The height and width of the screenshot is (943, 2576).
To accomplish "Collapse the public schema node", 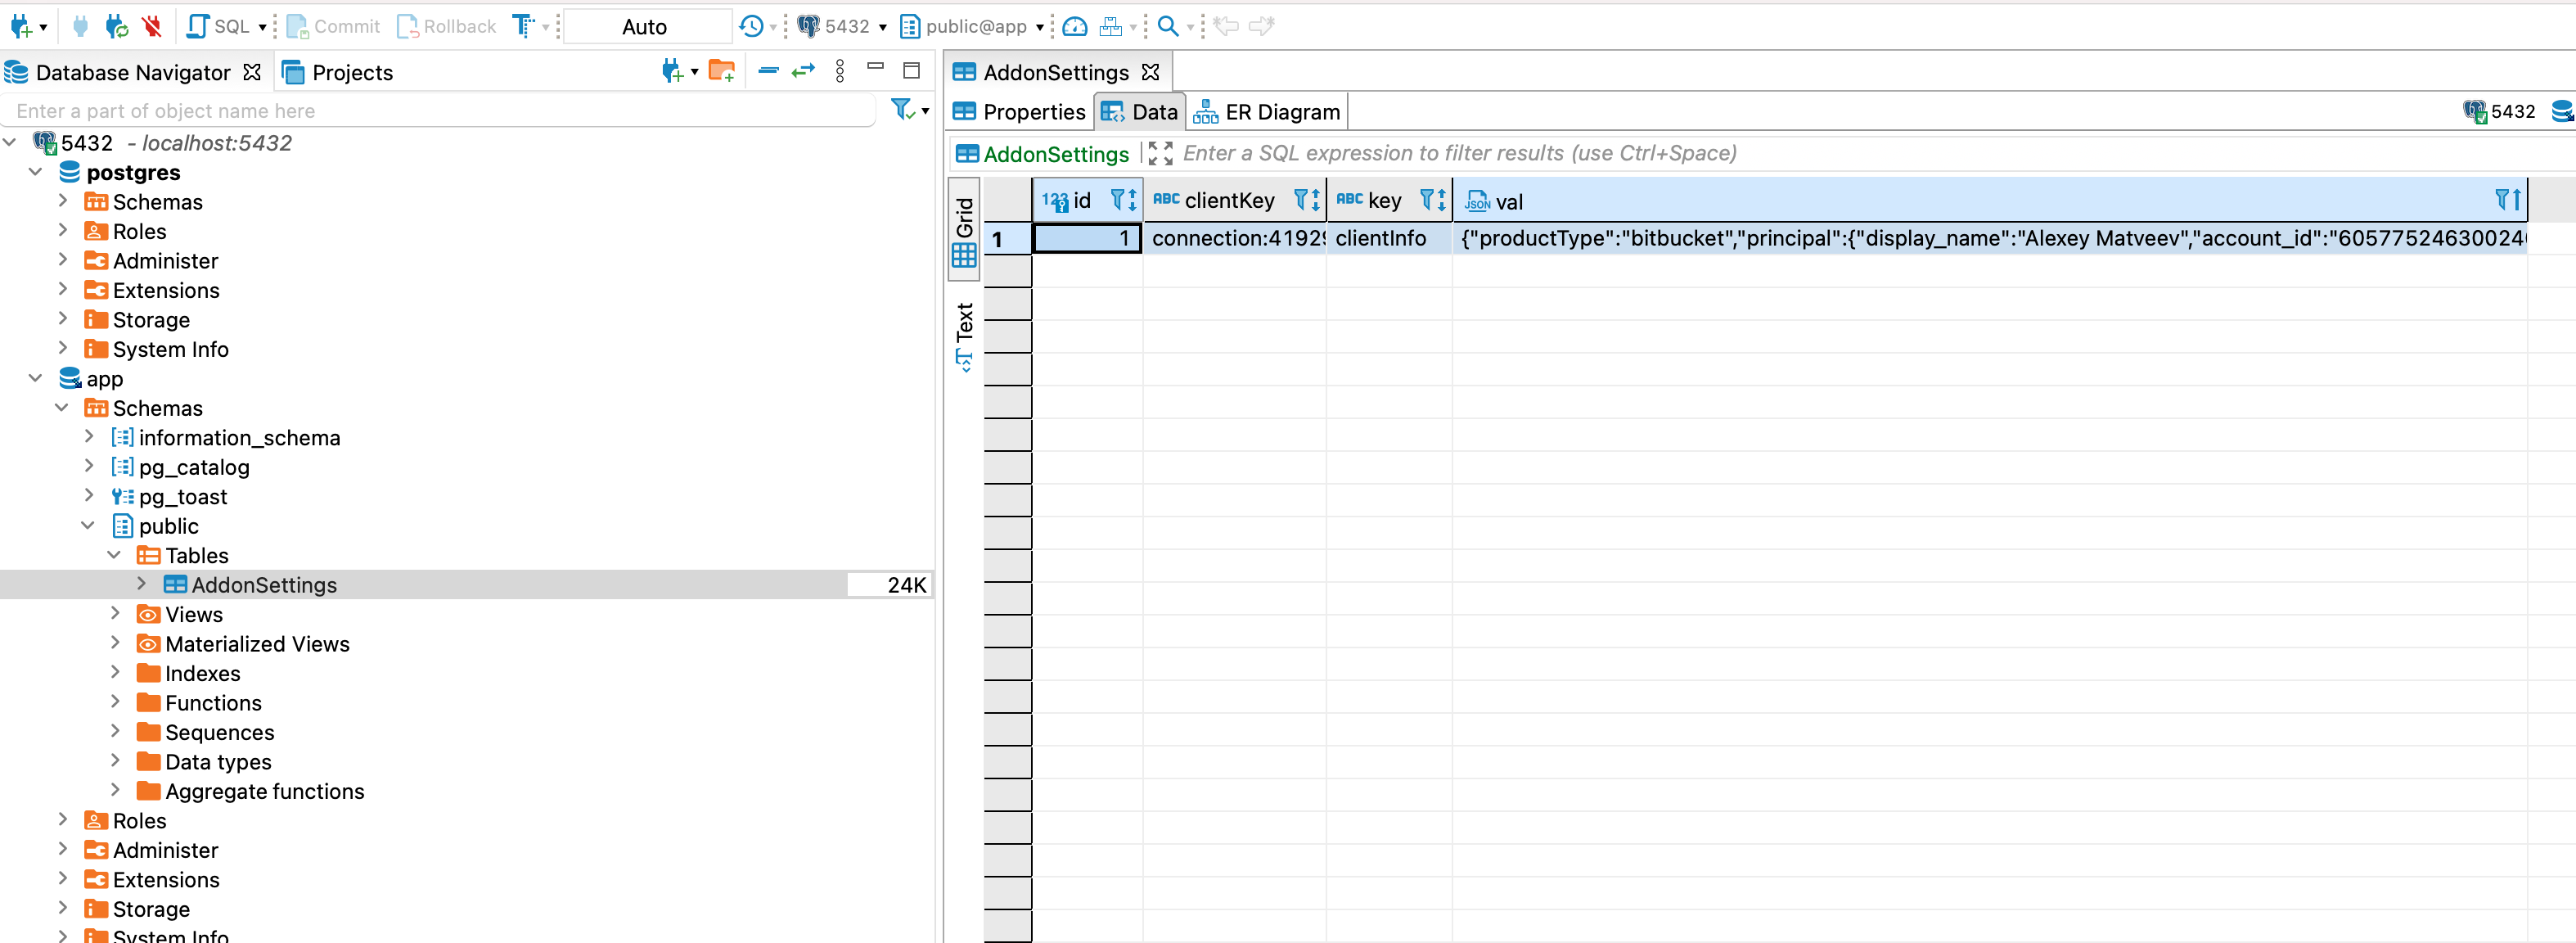I will click(89, 525).
